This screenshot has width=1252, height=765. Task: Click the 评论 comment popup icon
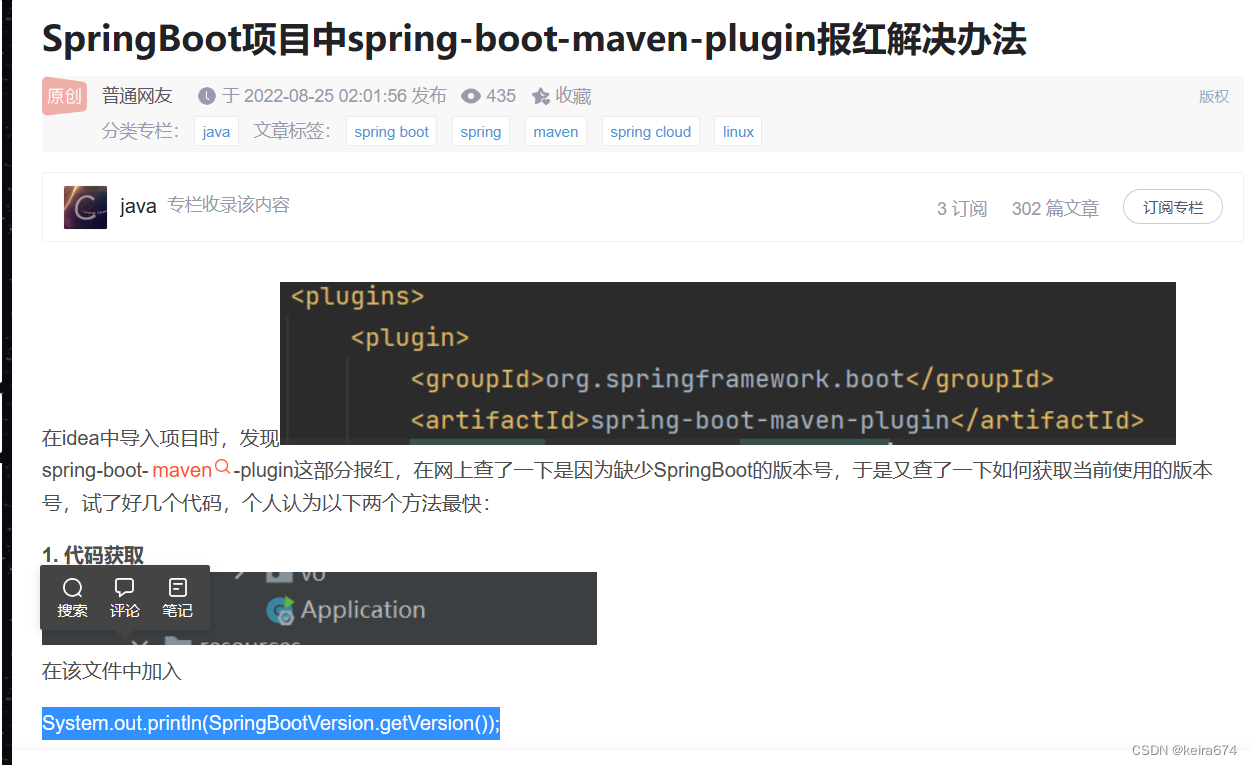point(125,598)
